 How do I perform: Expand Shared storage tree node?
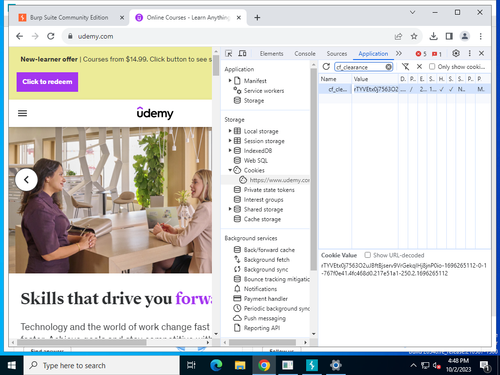230,209
